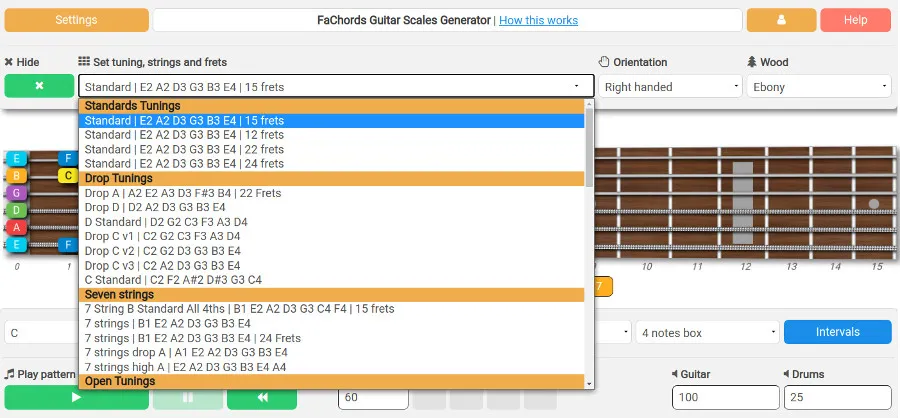Pause pattern playback
Screen dimensions: 900x418
[188, 397]
